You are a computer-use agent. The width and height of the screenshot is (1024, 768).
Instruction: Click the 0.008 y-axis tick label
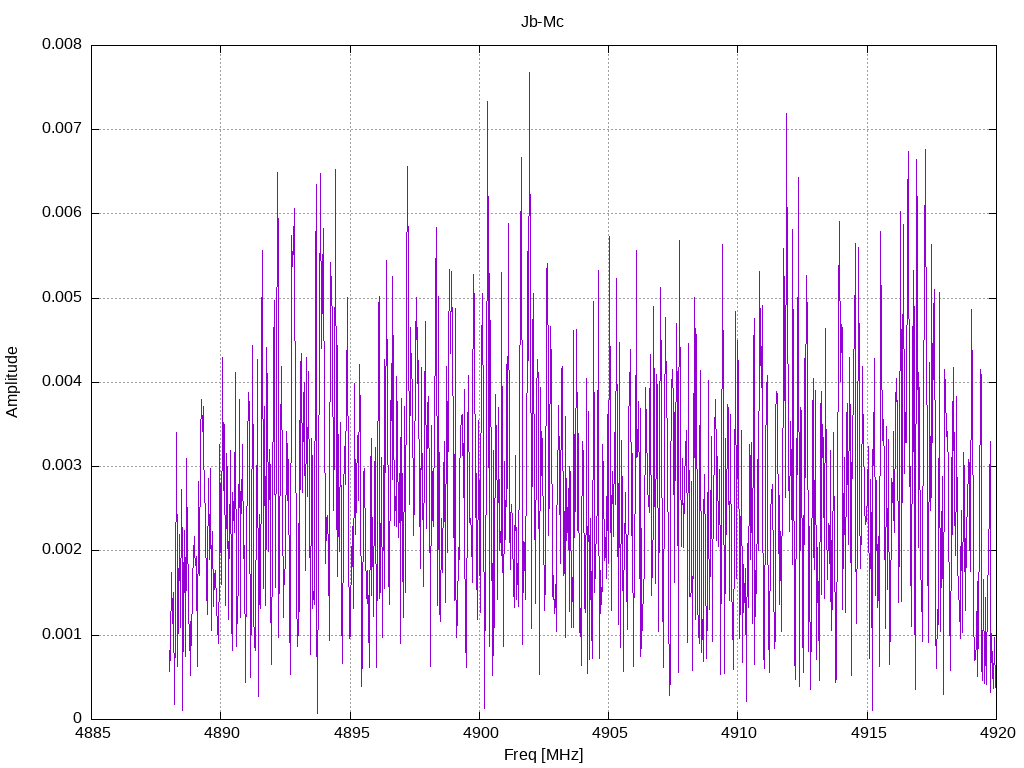(62, 44)
